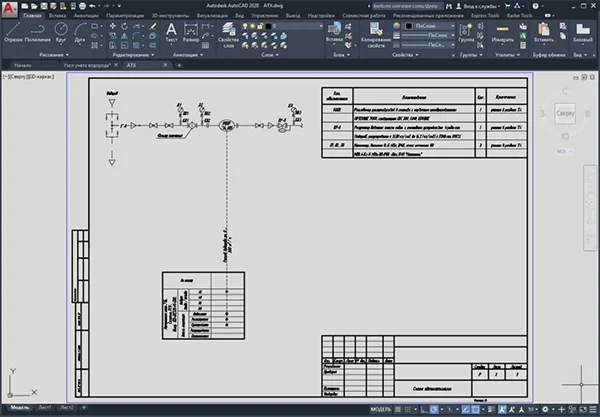The image size is (600, 417).
Task: Click the object color wheel icon in Свойства
Action: point(396,26)
